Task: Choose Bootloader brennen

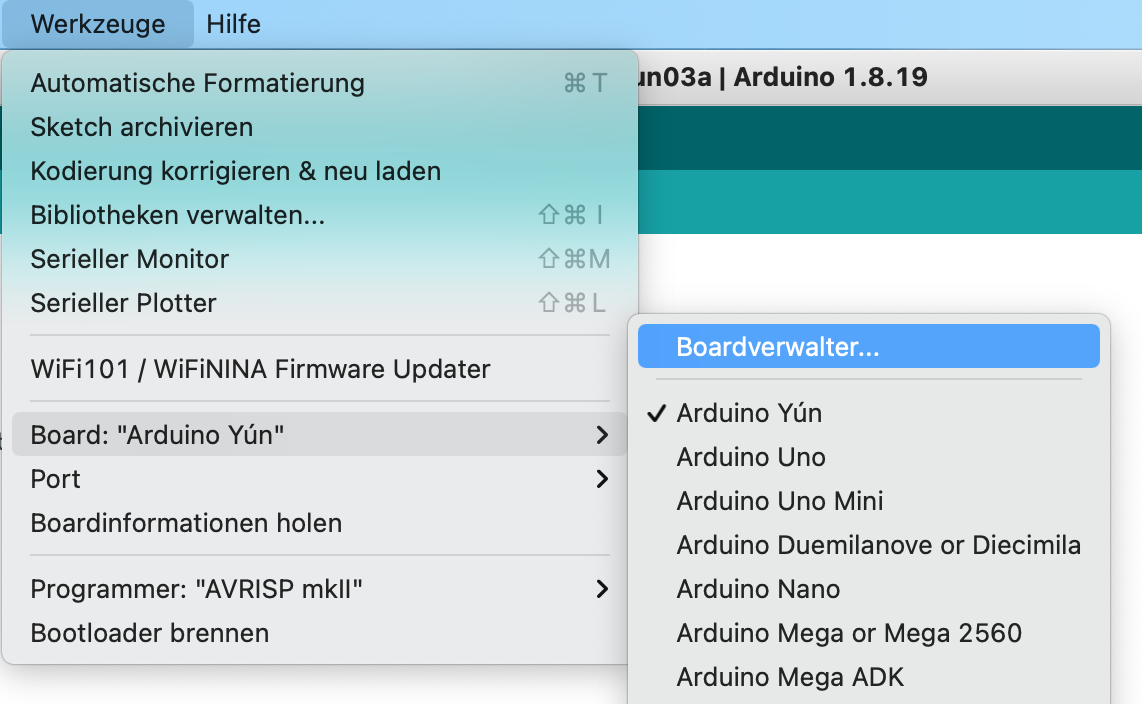Action: coord(320,633)
